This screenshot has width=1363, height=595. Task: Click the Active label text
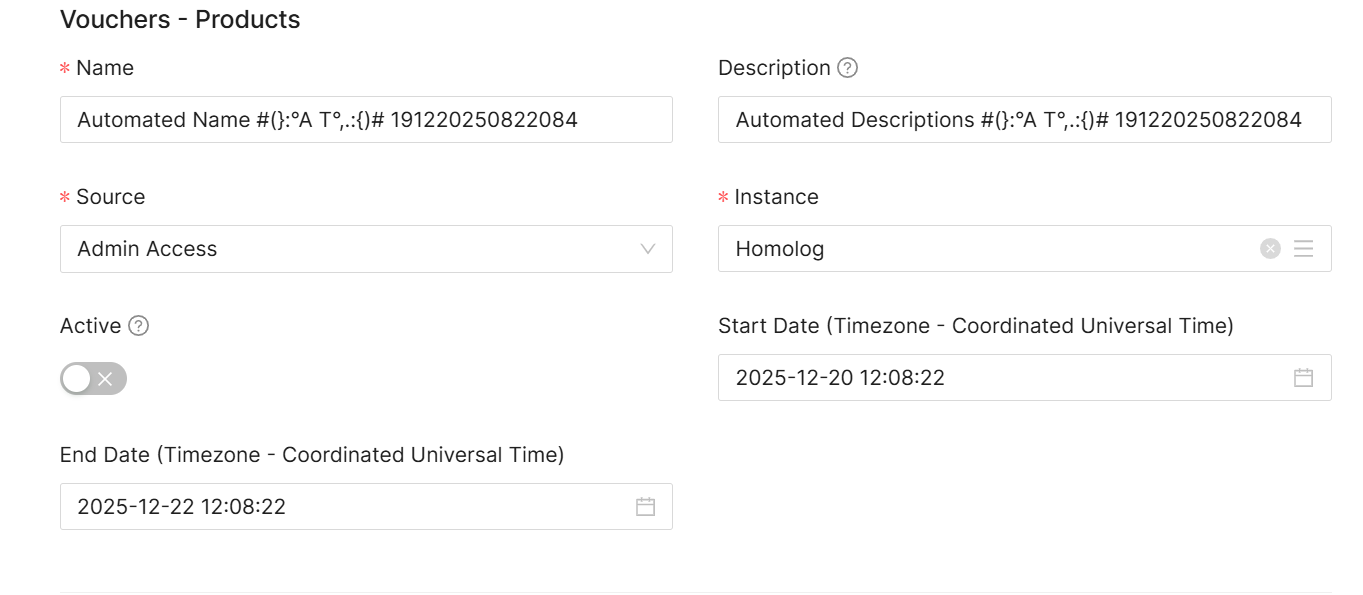[x=90, y=326]
